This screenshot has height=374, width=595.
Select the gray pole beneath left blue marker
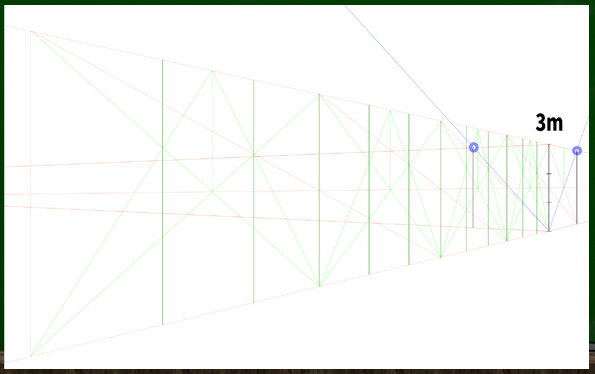pyautogui.click(x=473, y=190)
